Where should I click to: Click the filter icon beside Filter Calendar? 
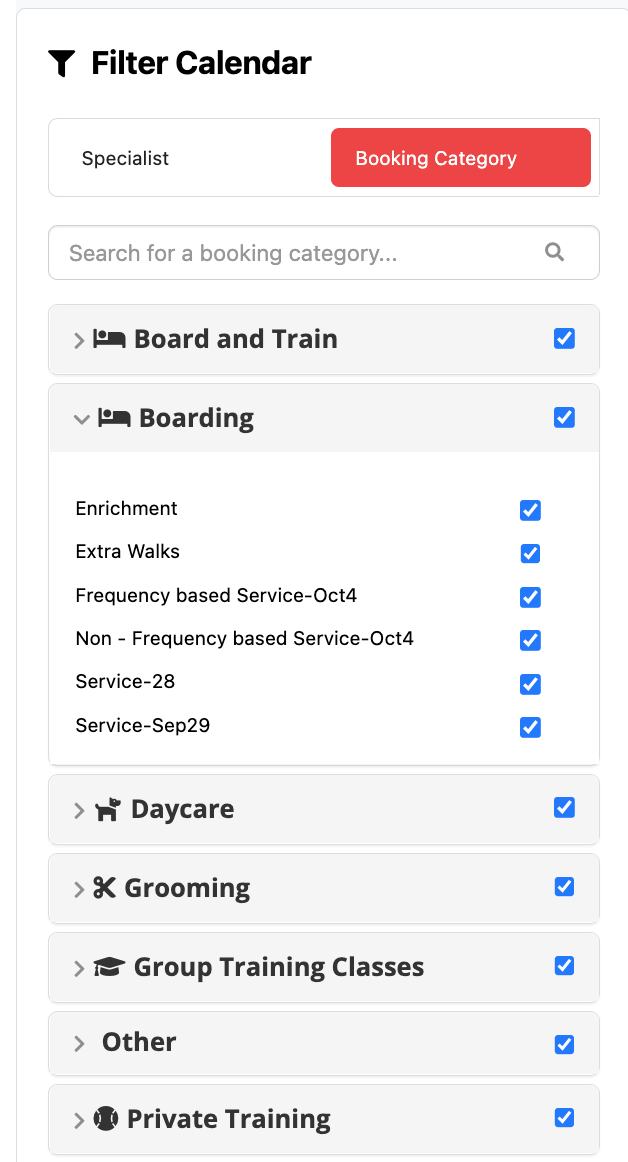coord(62,62)
